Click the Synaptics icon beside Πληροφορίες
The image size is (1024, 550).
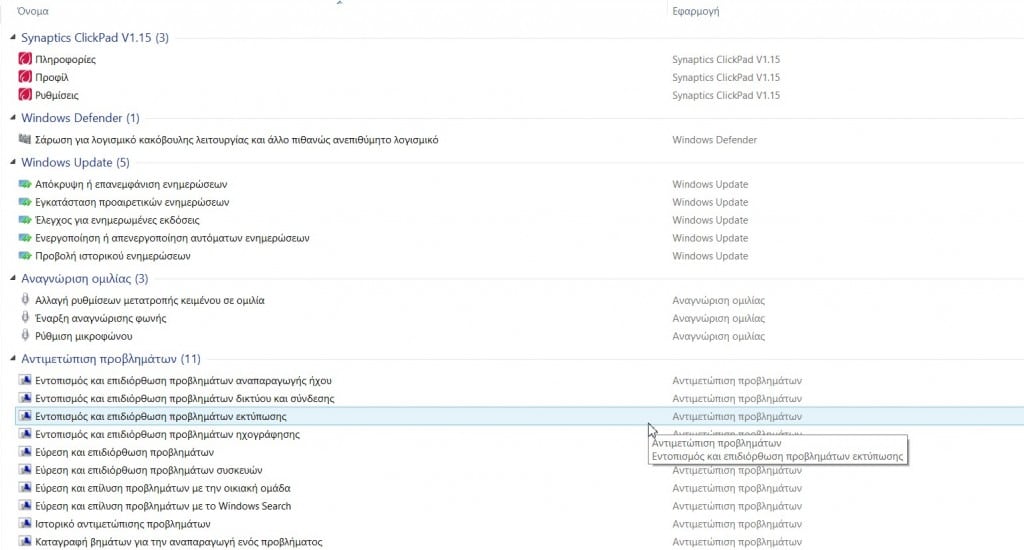coord(25,59)
